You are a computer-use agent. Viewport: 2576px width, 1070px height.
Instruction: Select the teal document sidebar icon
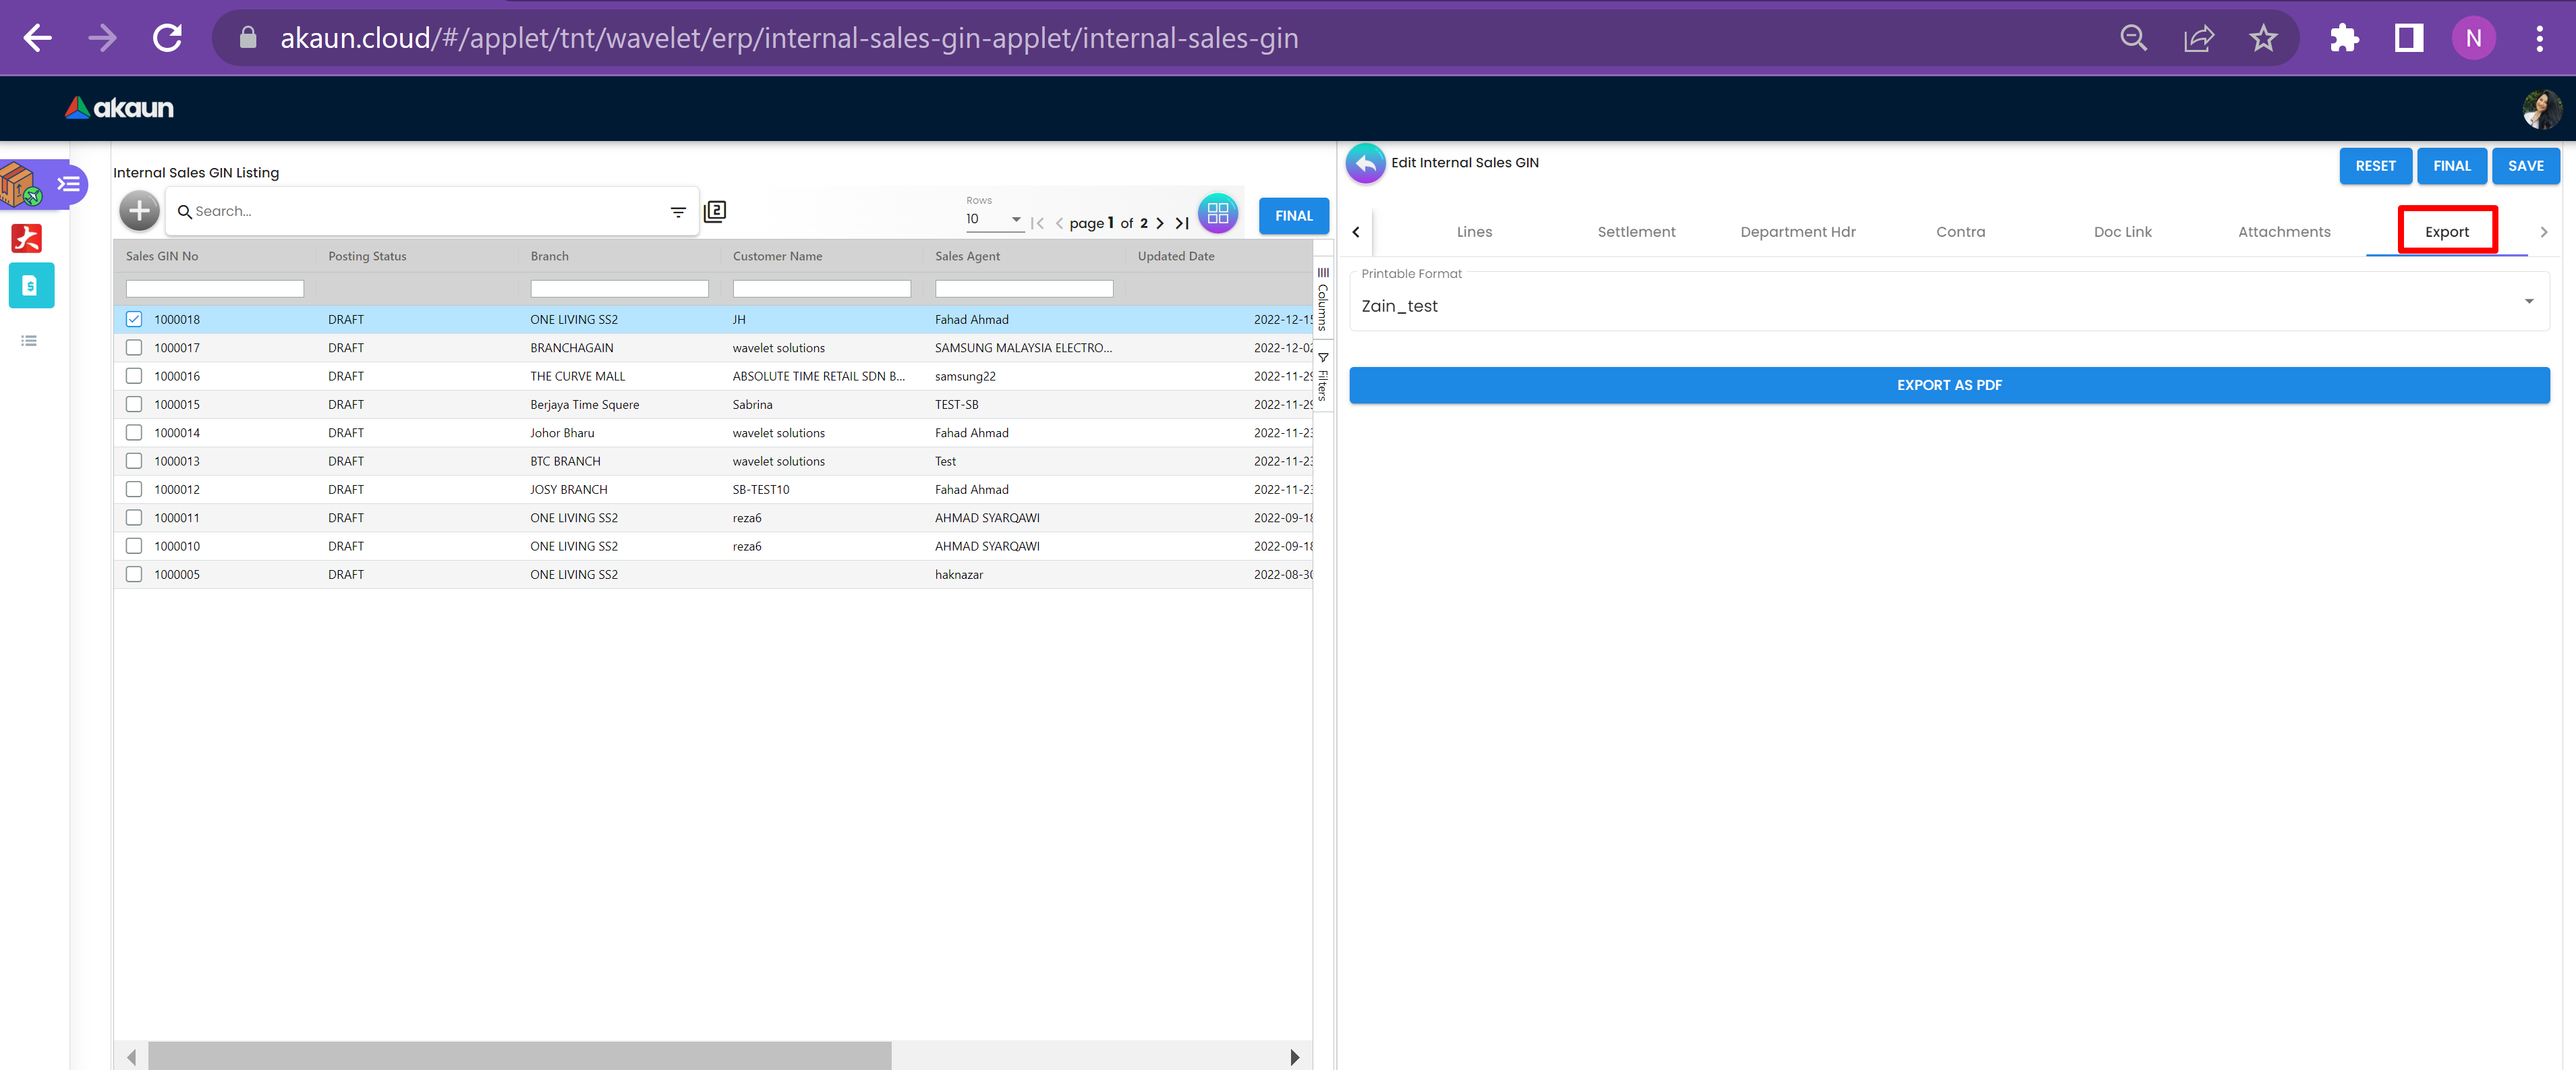point(30,286)
